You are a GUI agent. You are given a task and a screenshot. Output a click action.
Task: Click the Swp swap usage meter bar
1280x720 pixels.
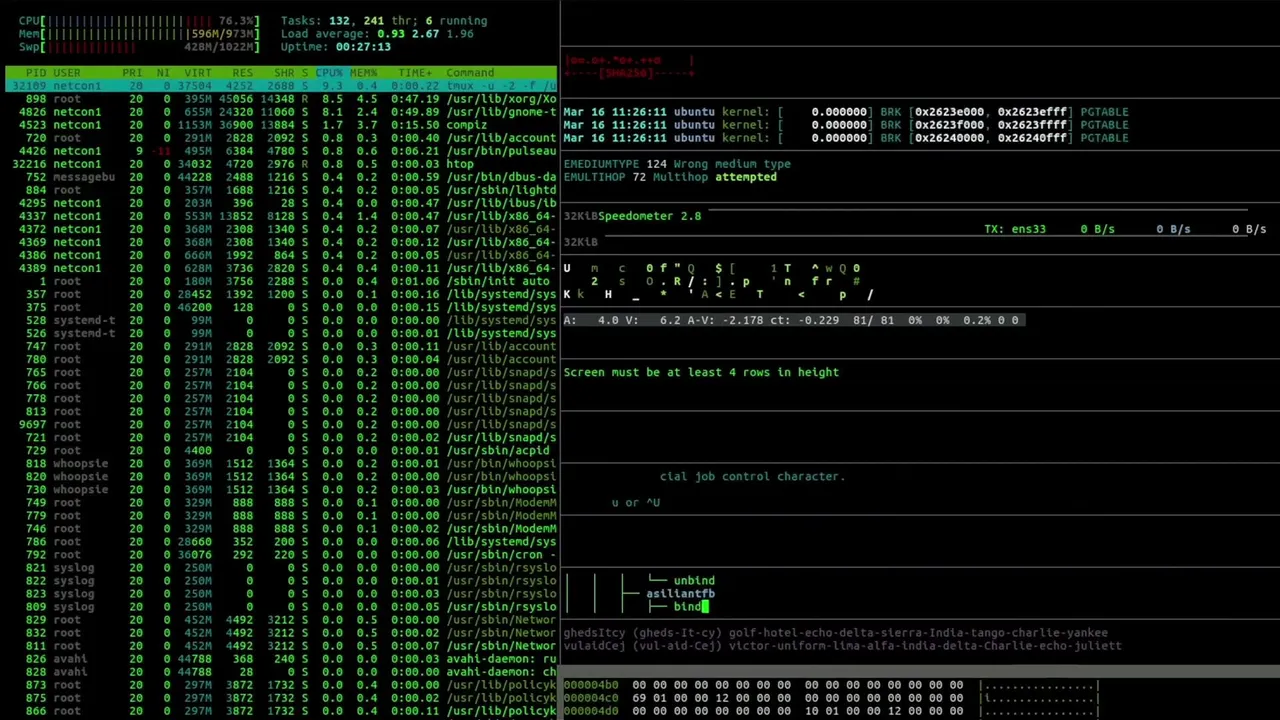[139, 47]
